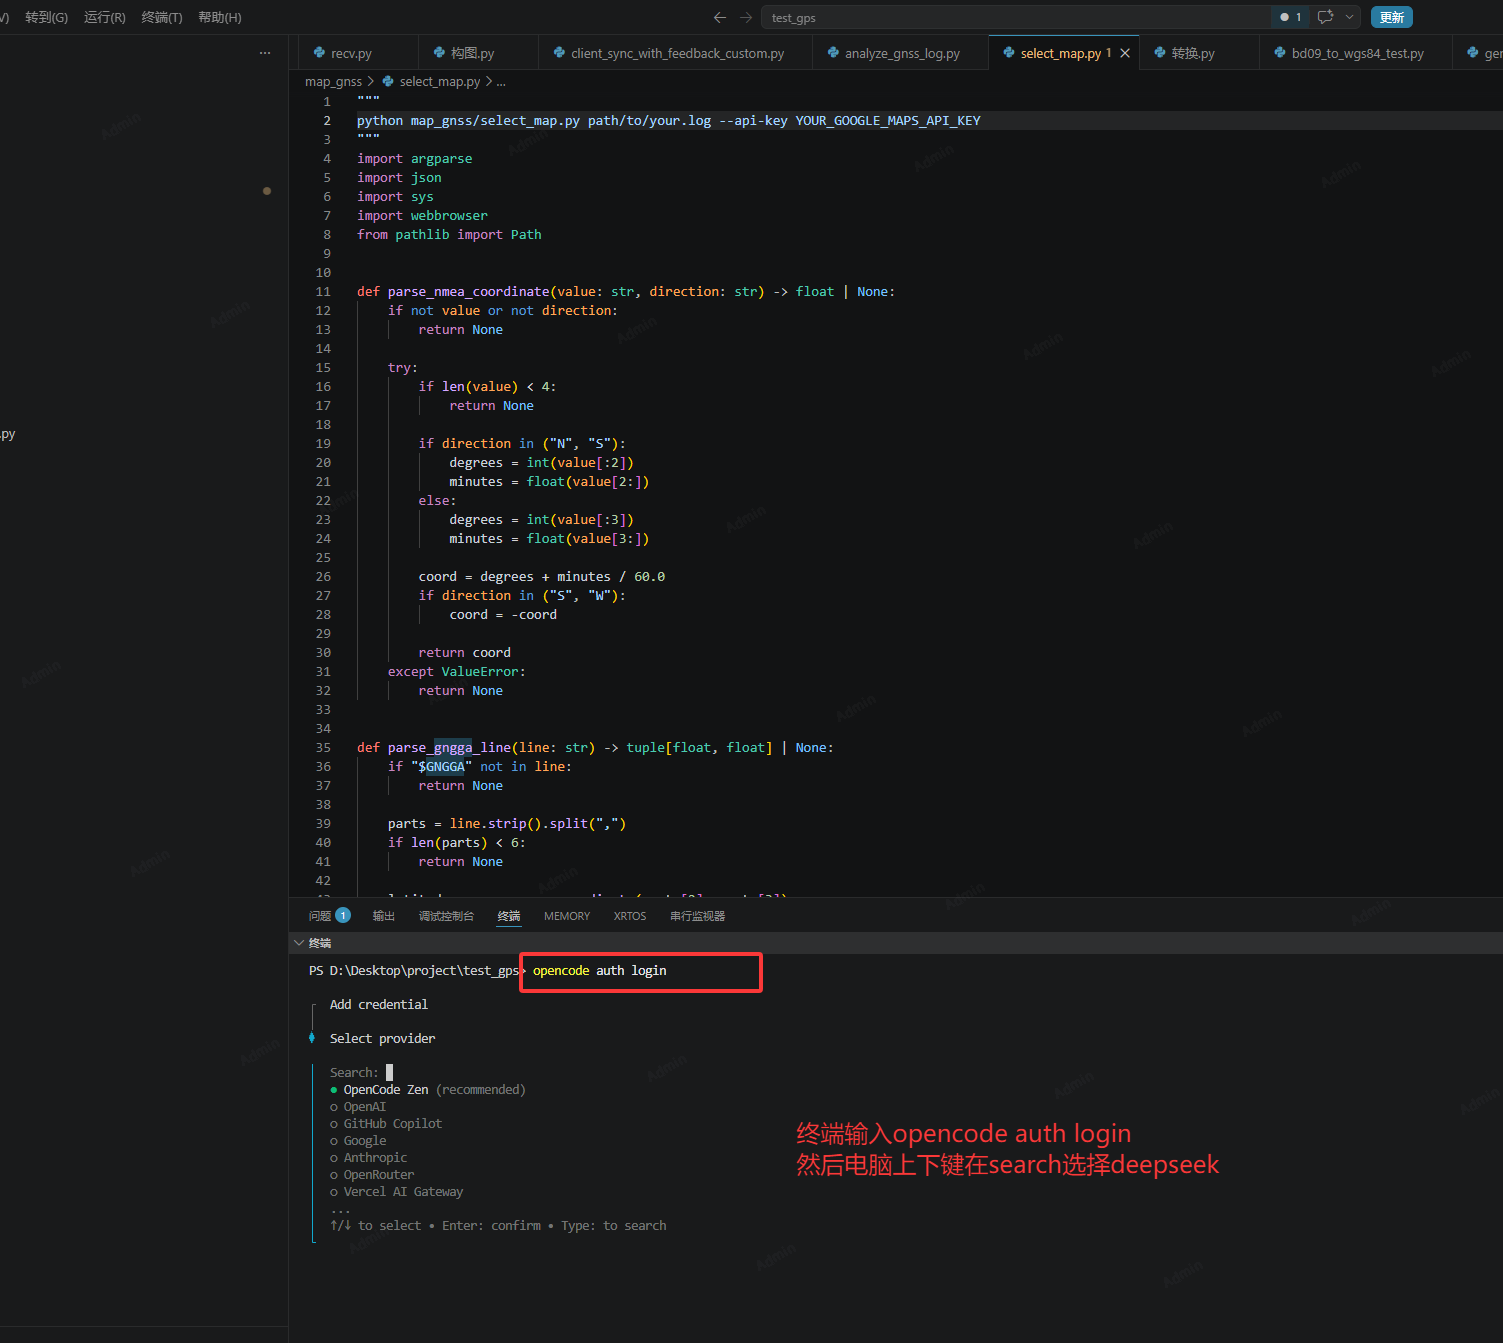Open the MEMORY panel tab

pyautogui.click(x=567, y=916)
